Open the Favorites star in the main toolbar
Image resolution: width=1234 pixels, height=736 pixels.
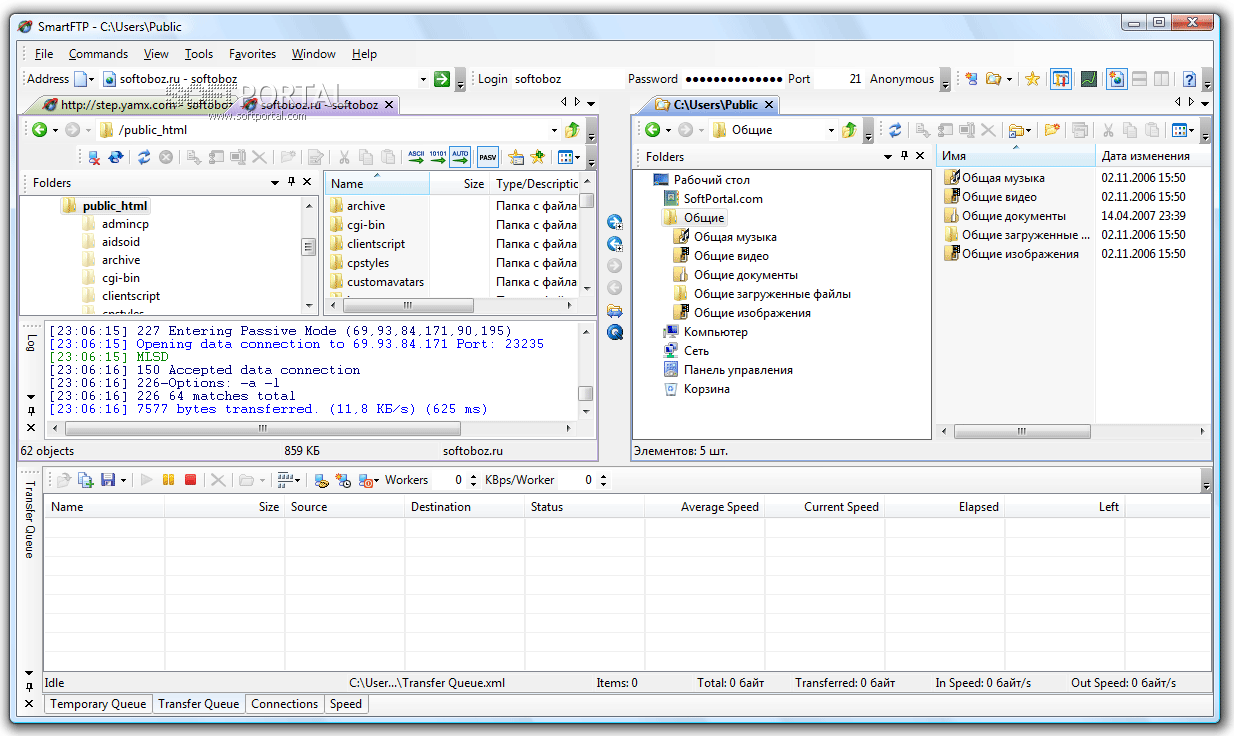coord(1032,79)
